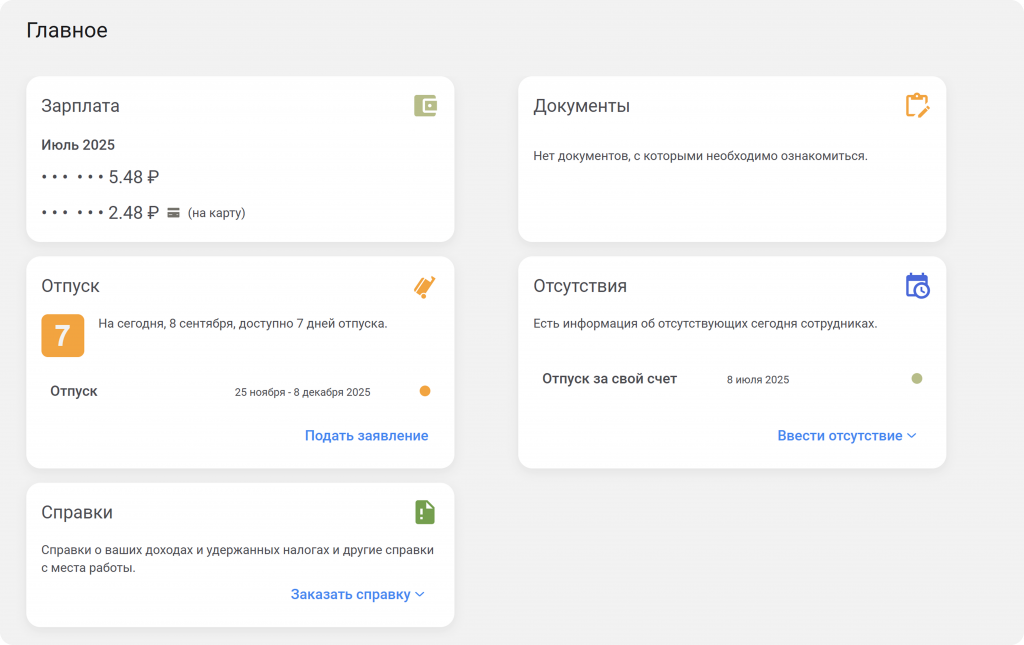Click the orange status dot for Отпуск
This screenshot has height=645, width=1024.
point(425,392)
